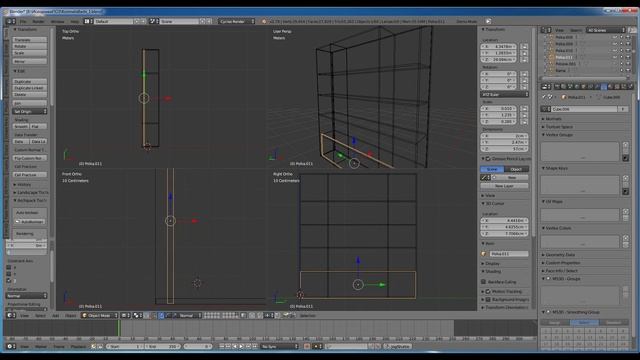The width and height of the screenshot is (640, 360).
Task: Toggle visibility of Polka.011 in outliner
Action: (x=615, y=58)
